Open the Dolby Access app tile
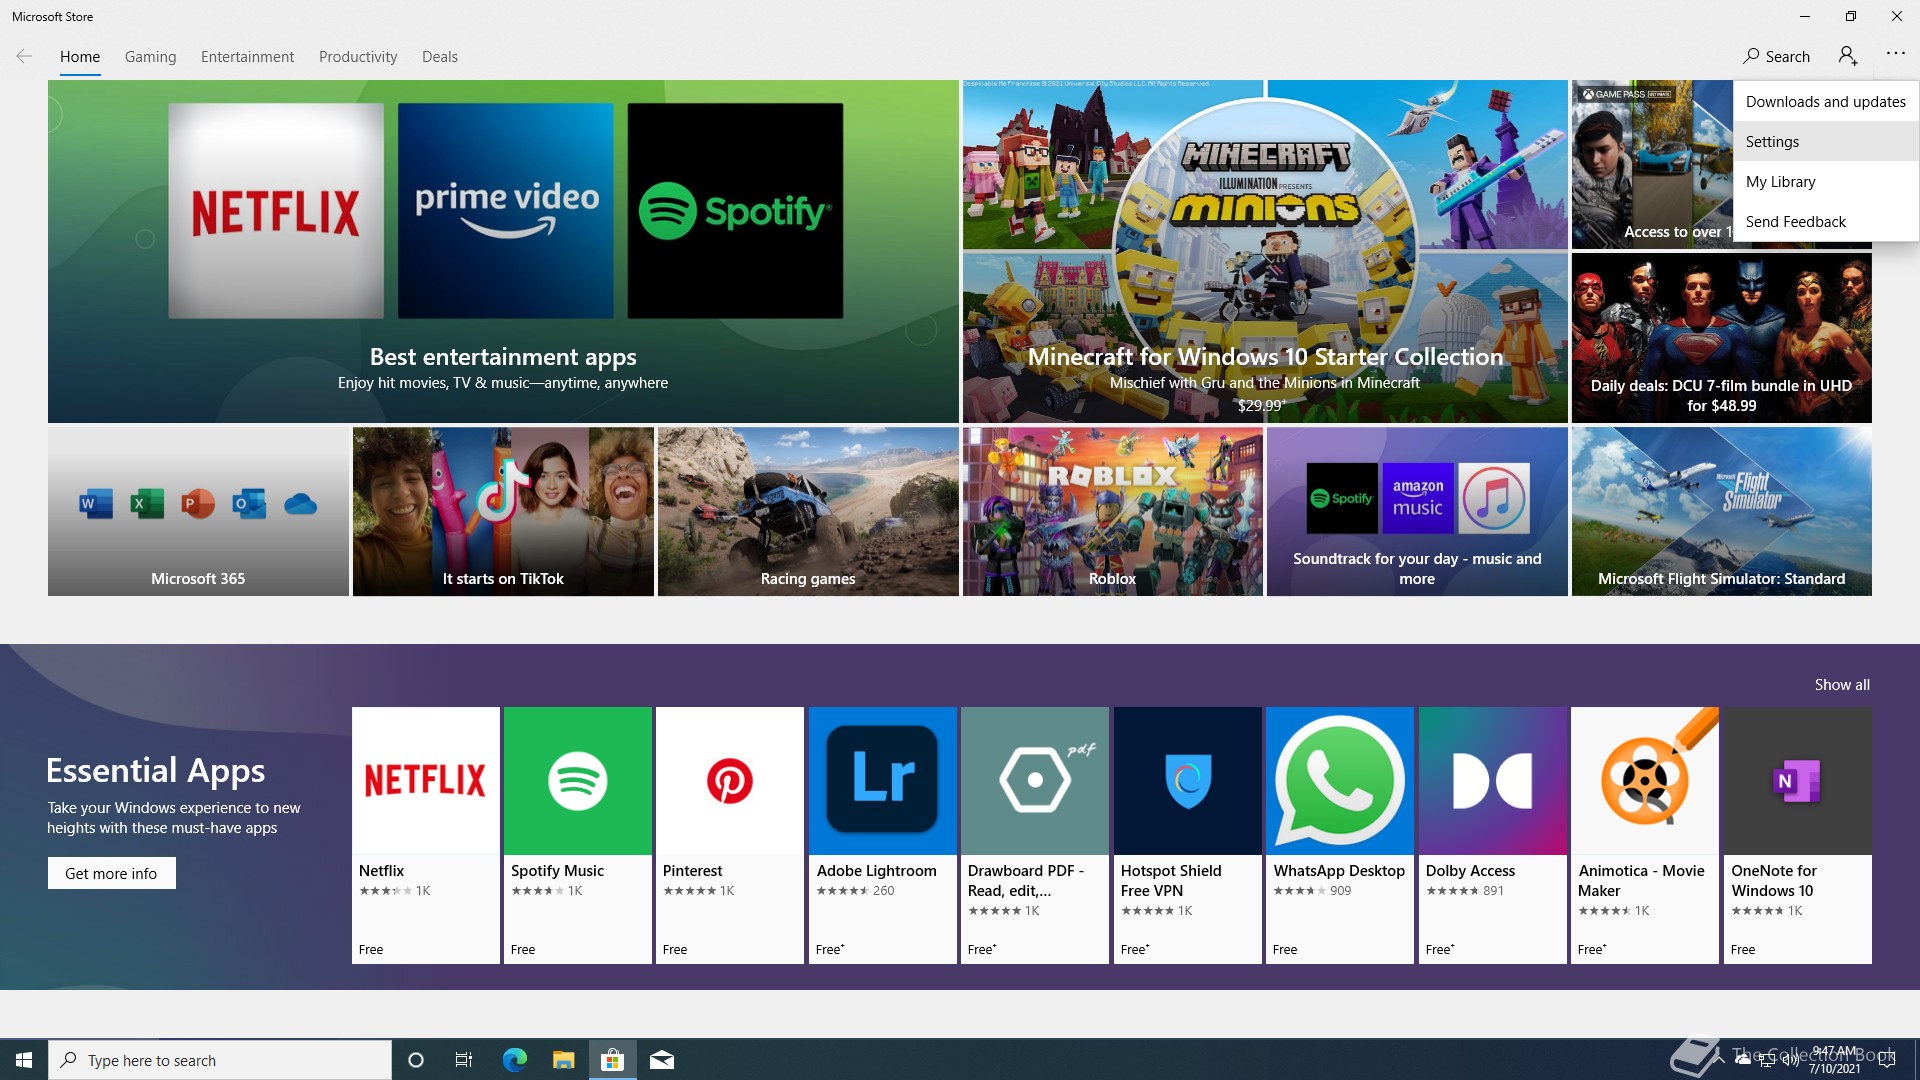The height and width of the screenshot is (1080, 1920). pyautogui.click(x=1493, y=835)
